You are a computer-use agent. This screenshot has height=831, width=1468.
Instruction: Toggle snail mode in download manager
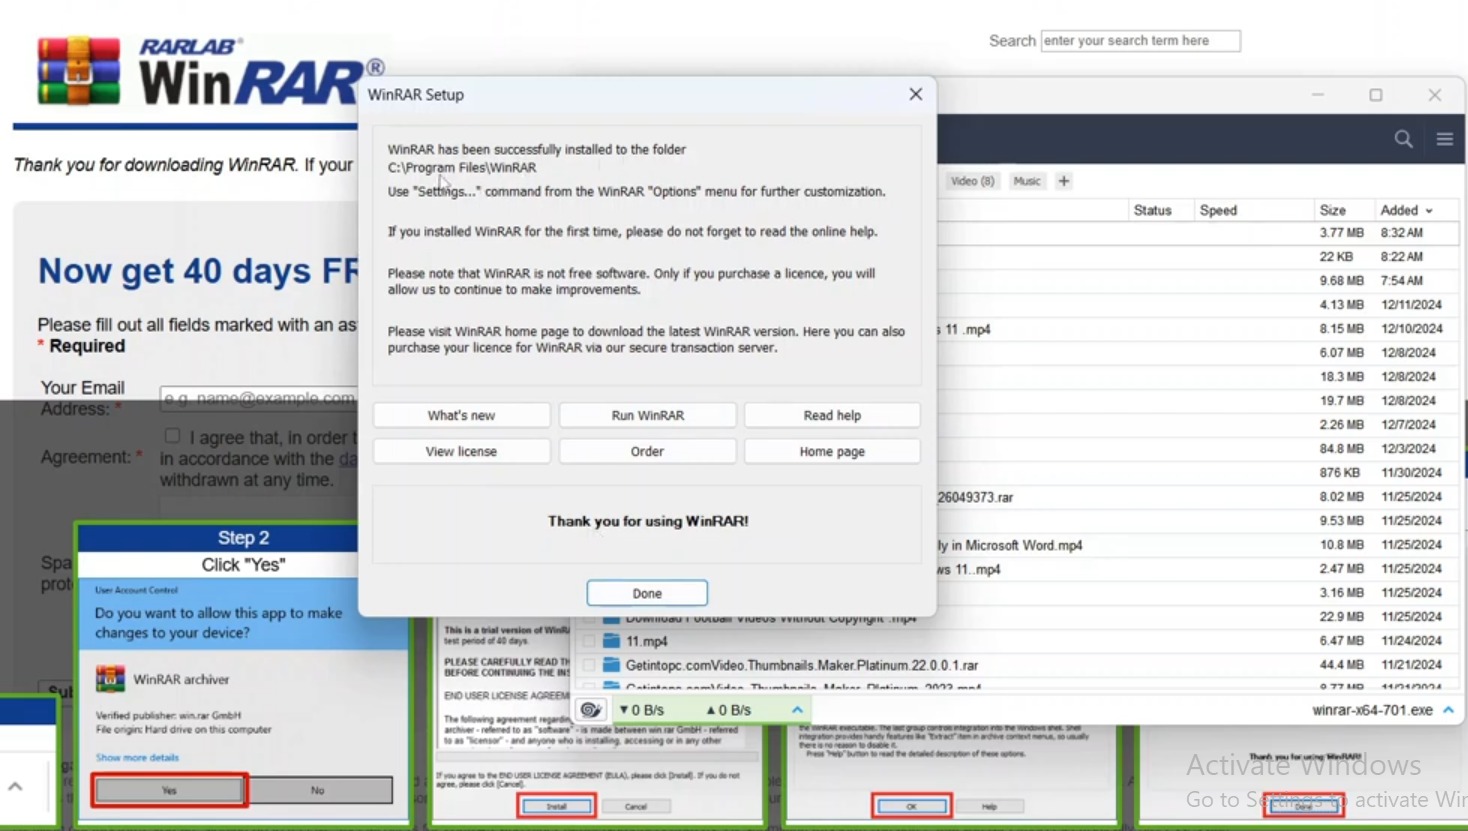(x=590, y=710)
